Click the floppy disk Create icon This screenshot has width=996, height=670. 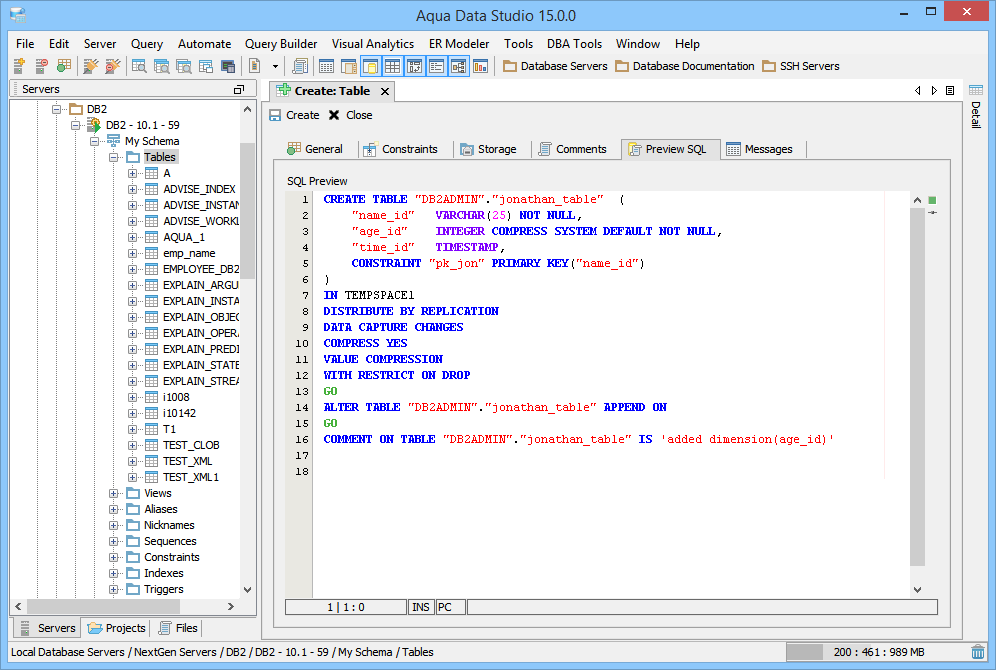pyautogui.click(x=275, y=115)
